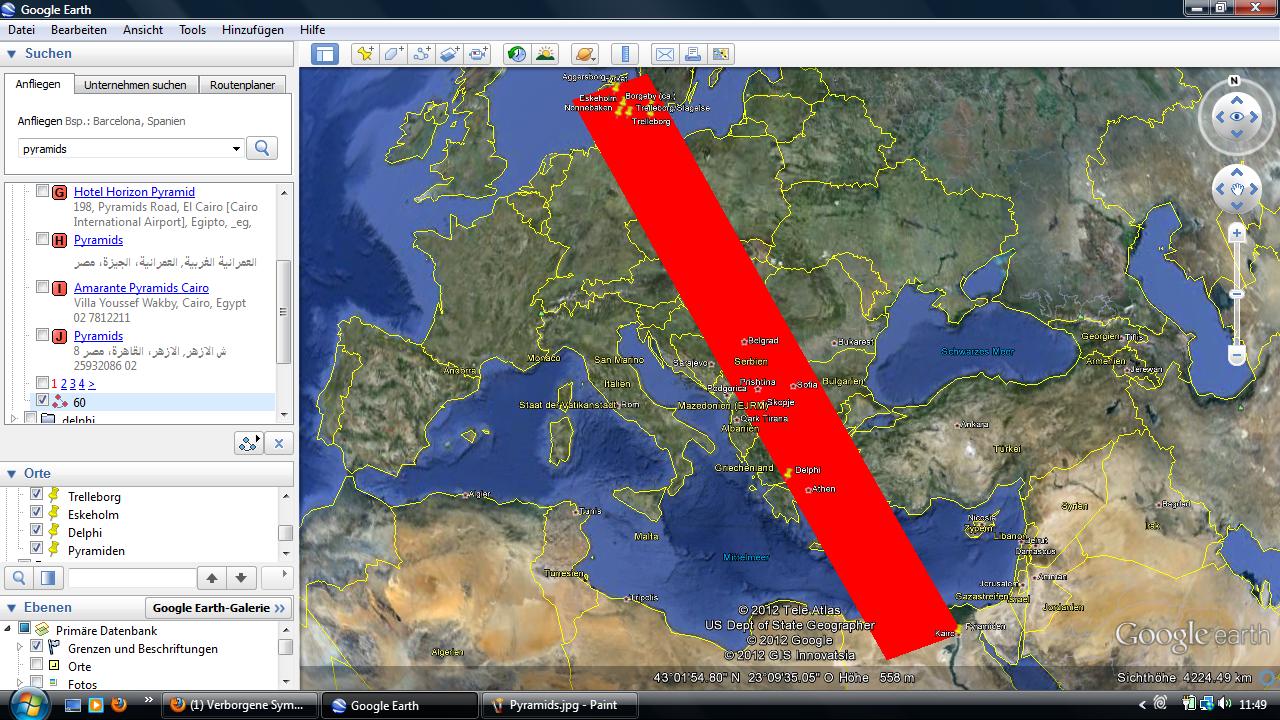The image size is (1280, 720).
Task: Zoom out with the minus button
Action: pyautogui.click(x=1237, y=355)
